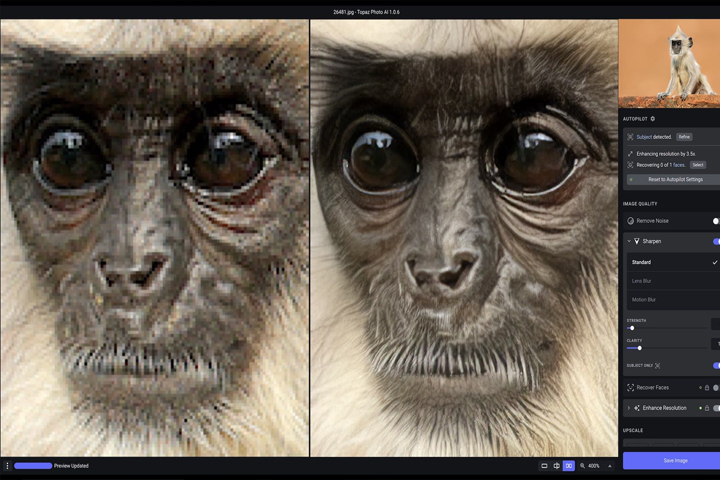
Task: Click Refine button for subject
Action: (x=684, y=137)
